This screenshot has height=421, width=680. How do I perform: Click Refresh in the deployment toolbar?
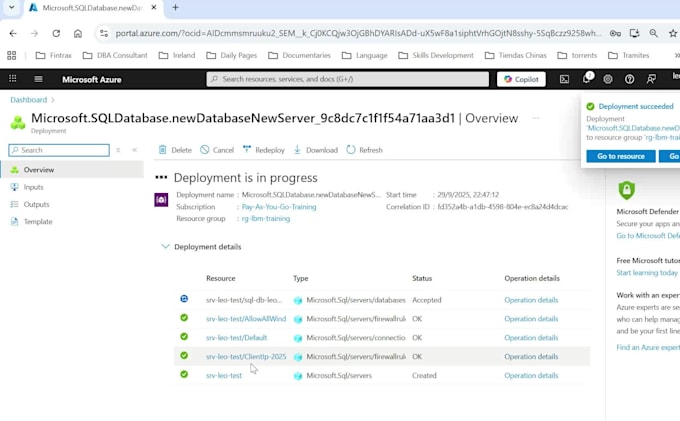pos(364,150)
